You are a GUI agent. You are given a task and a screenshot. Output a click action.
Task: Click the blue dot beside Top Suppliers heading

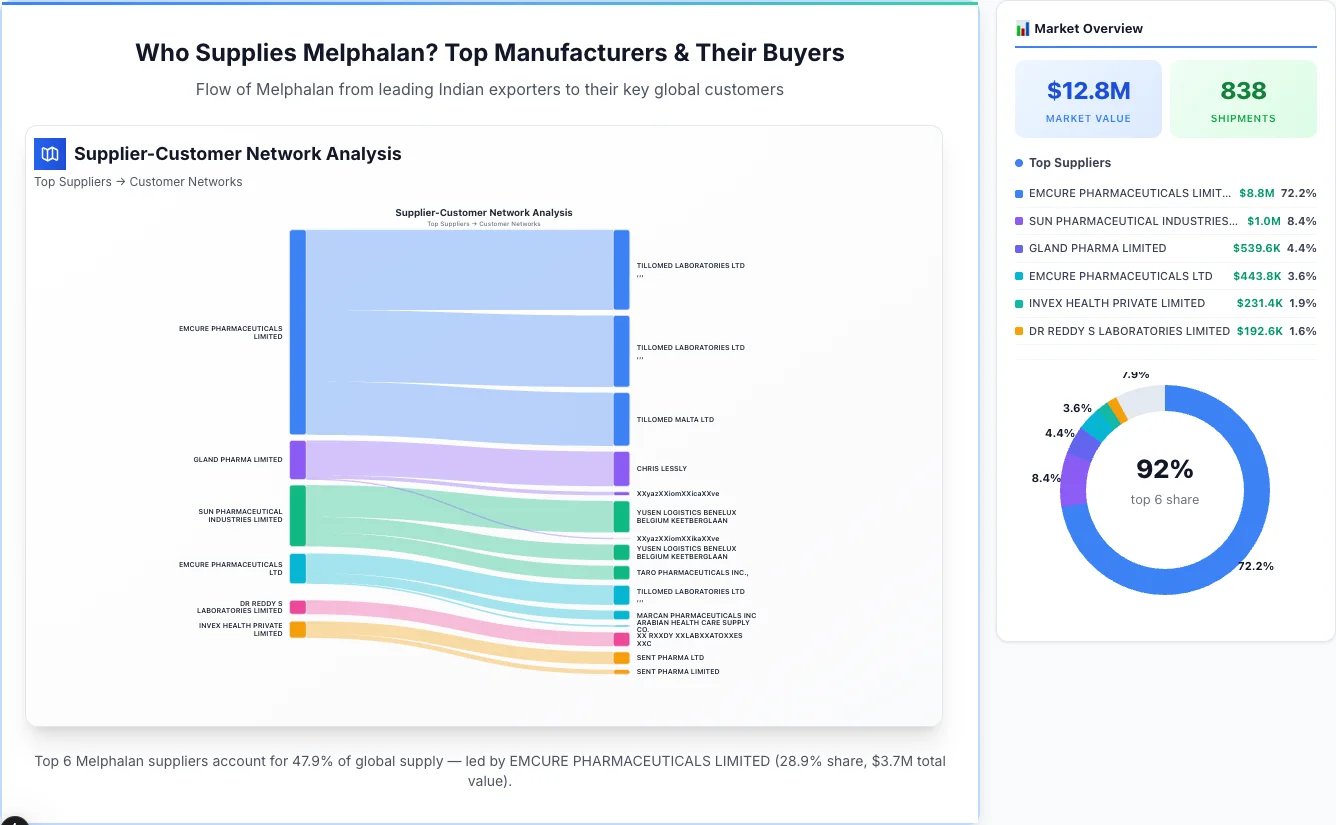[x=1017, y=162]
